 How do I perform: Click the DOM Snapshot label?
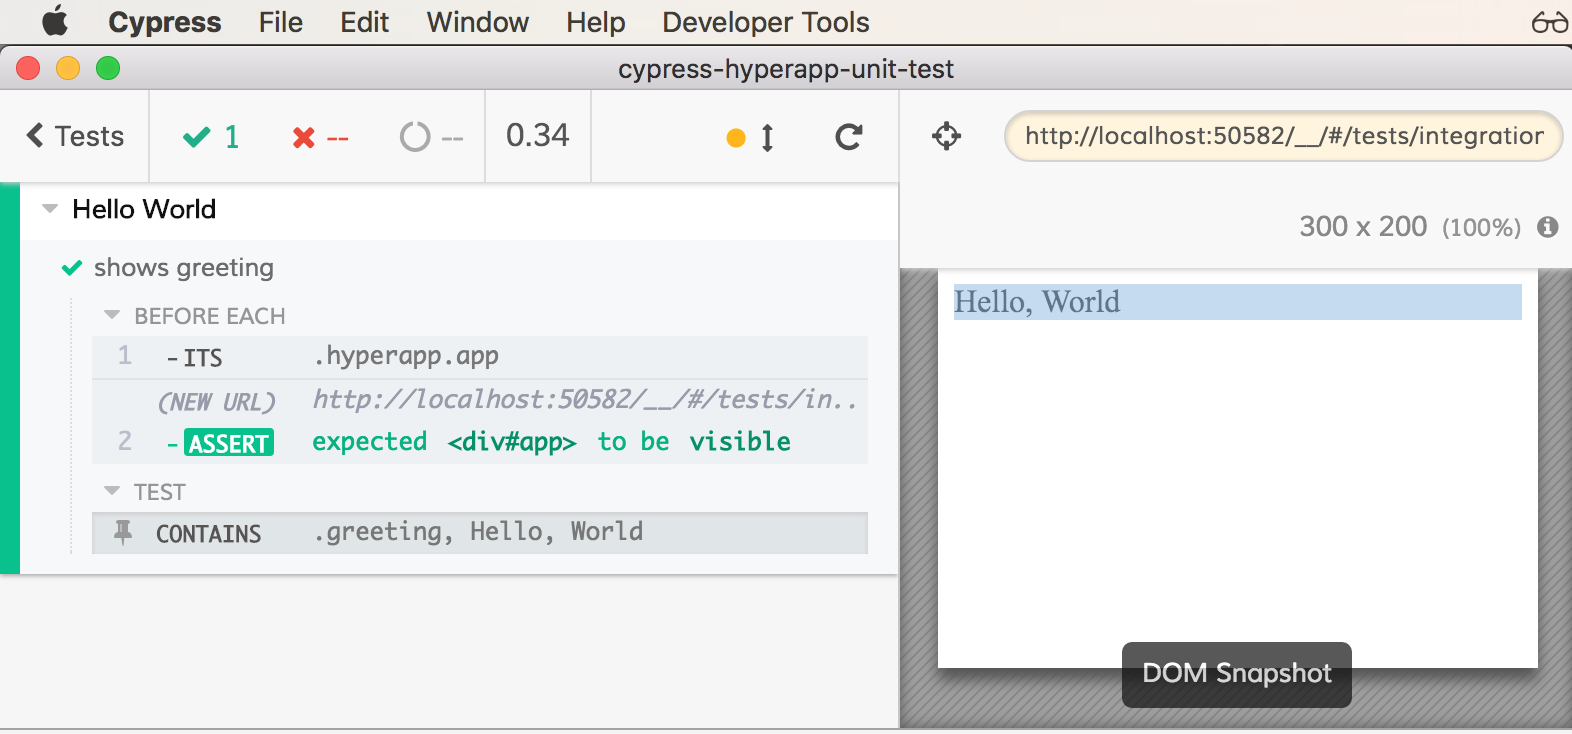pyautogui.click(x=1237, y=674)
